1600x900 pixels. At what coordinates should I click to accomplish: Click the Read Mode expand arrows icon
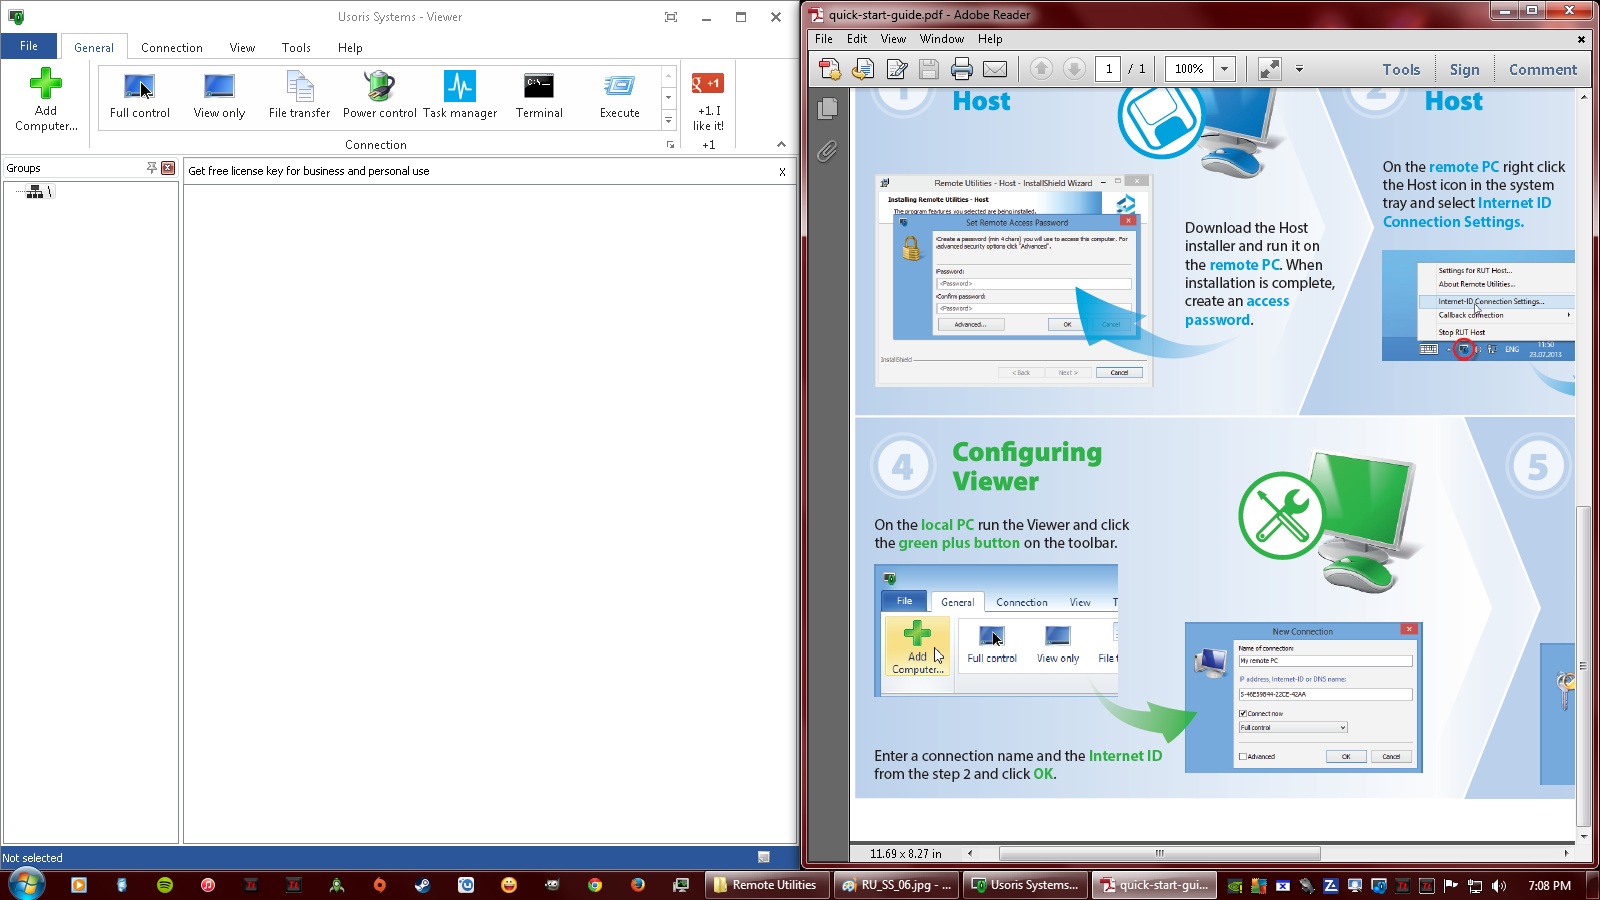[x=1269, y=69]
